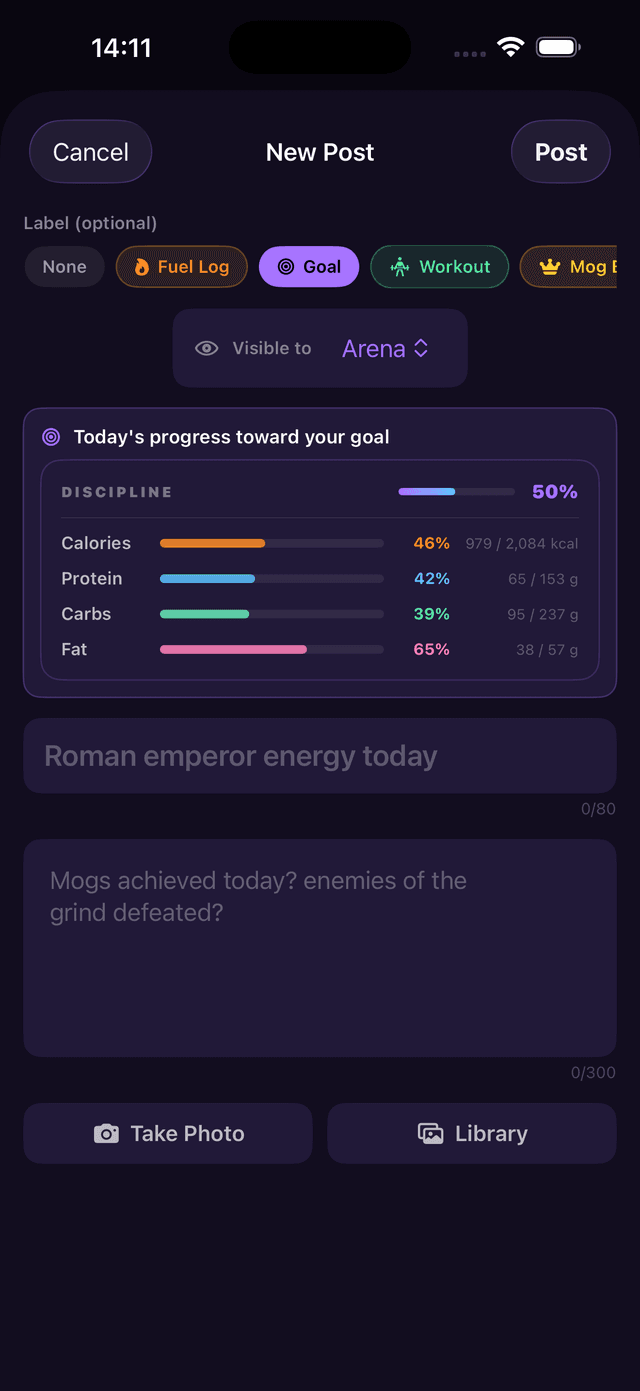Click the Roman emperor energy today title field
Viewport: 640px width, 1391px height.
pyautogui.click(x=320, y=755)
